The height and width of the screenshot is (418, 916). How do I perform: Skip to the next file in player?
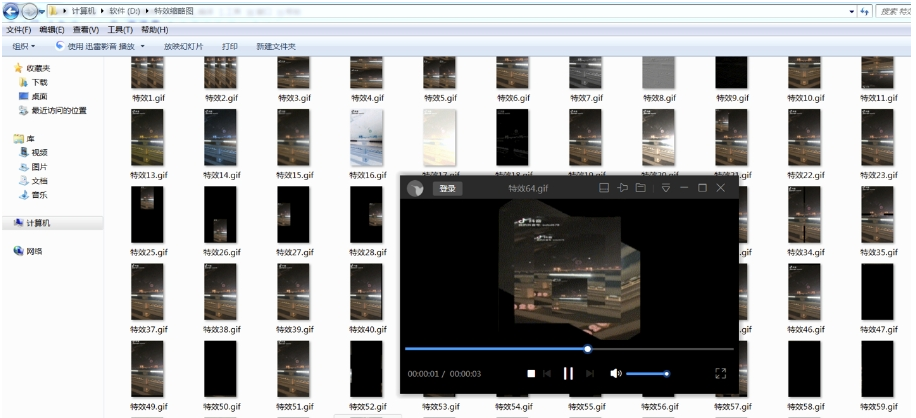(x=590, y=373)
